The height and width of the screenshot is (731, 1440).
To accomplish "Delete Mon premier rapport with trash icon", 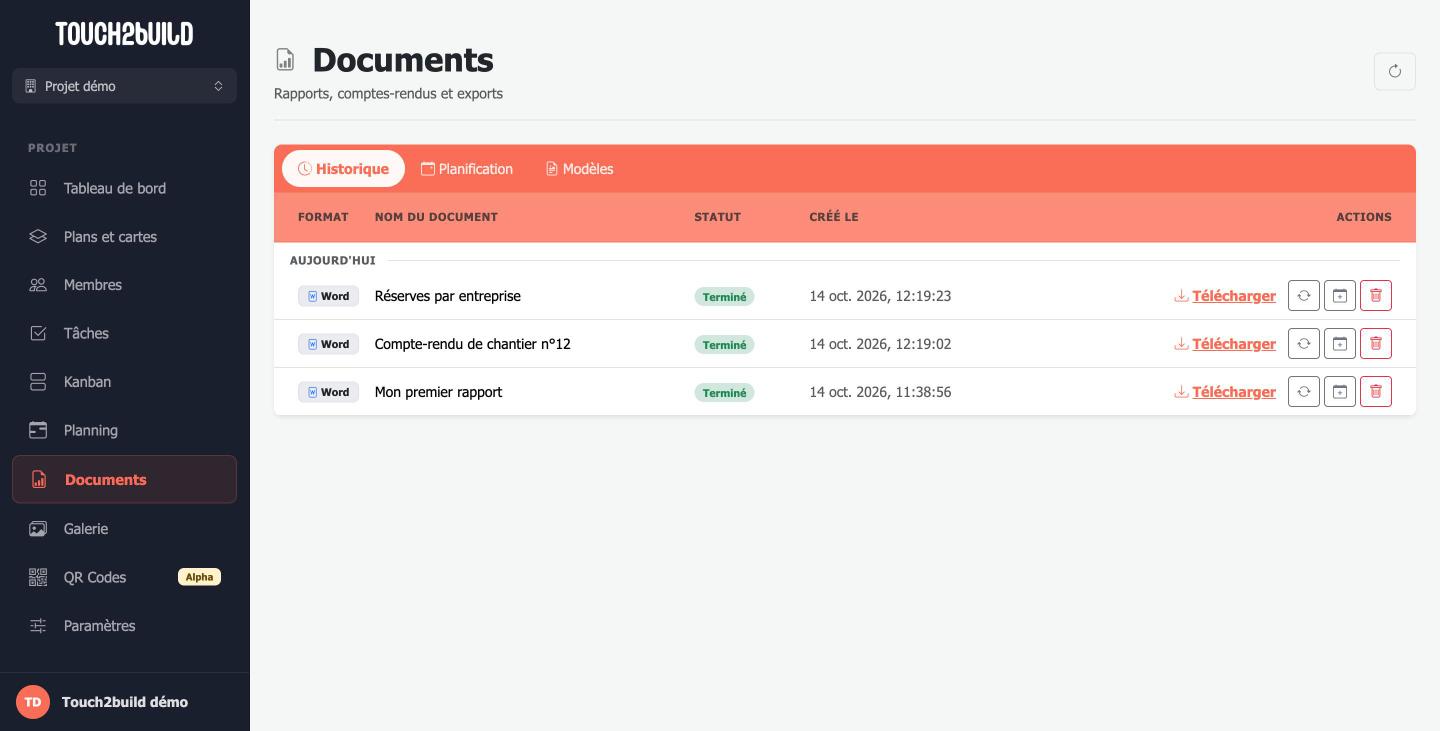I will (1376, 392).
